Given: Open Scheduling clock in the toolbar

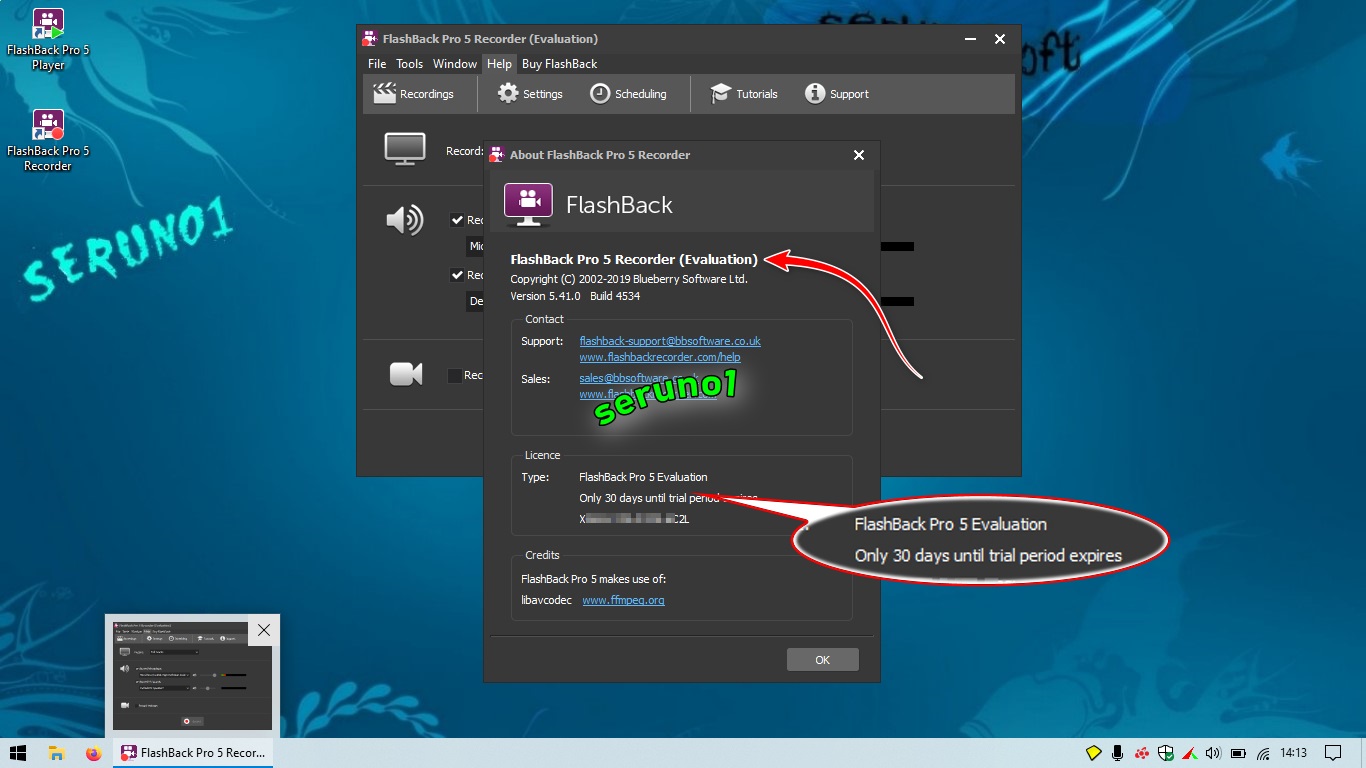Looking at the screenshot, I should tap(628, 94).
